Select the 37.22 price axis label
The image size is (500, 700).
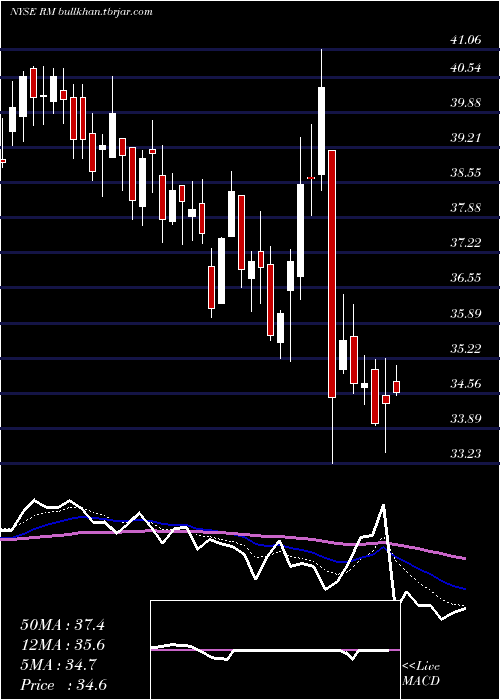pos(465,243)
